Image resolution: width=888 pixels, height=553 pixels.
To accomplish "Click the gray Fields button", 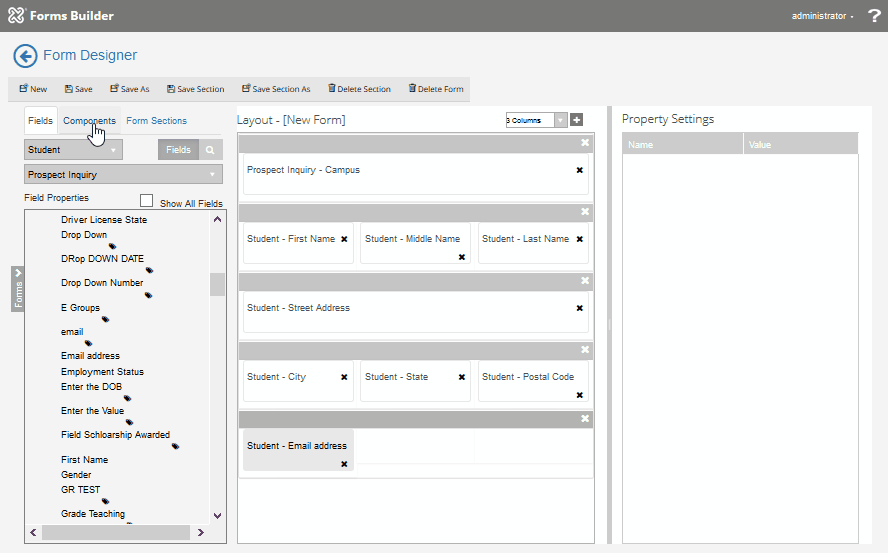I will coord(178,150).
